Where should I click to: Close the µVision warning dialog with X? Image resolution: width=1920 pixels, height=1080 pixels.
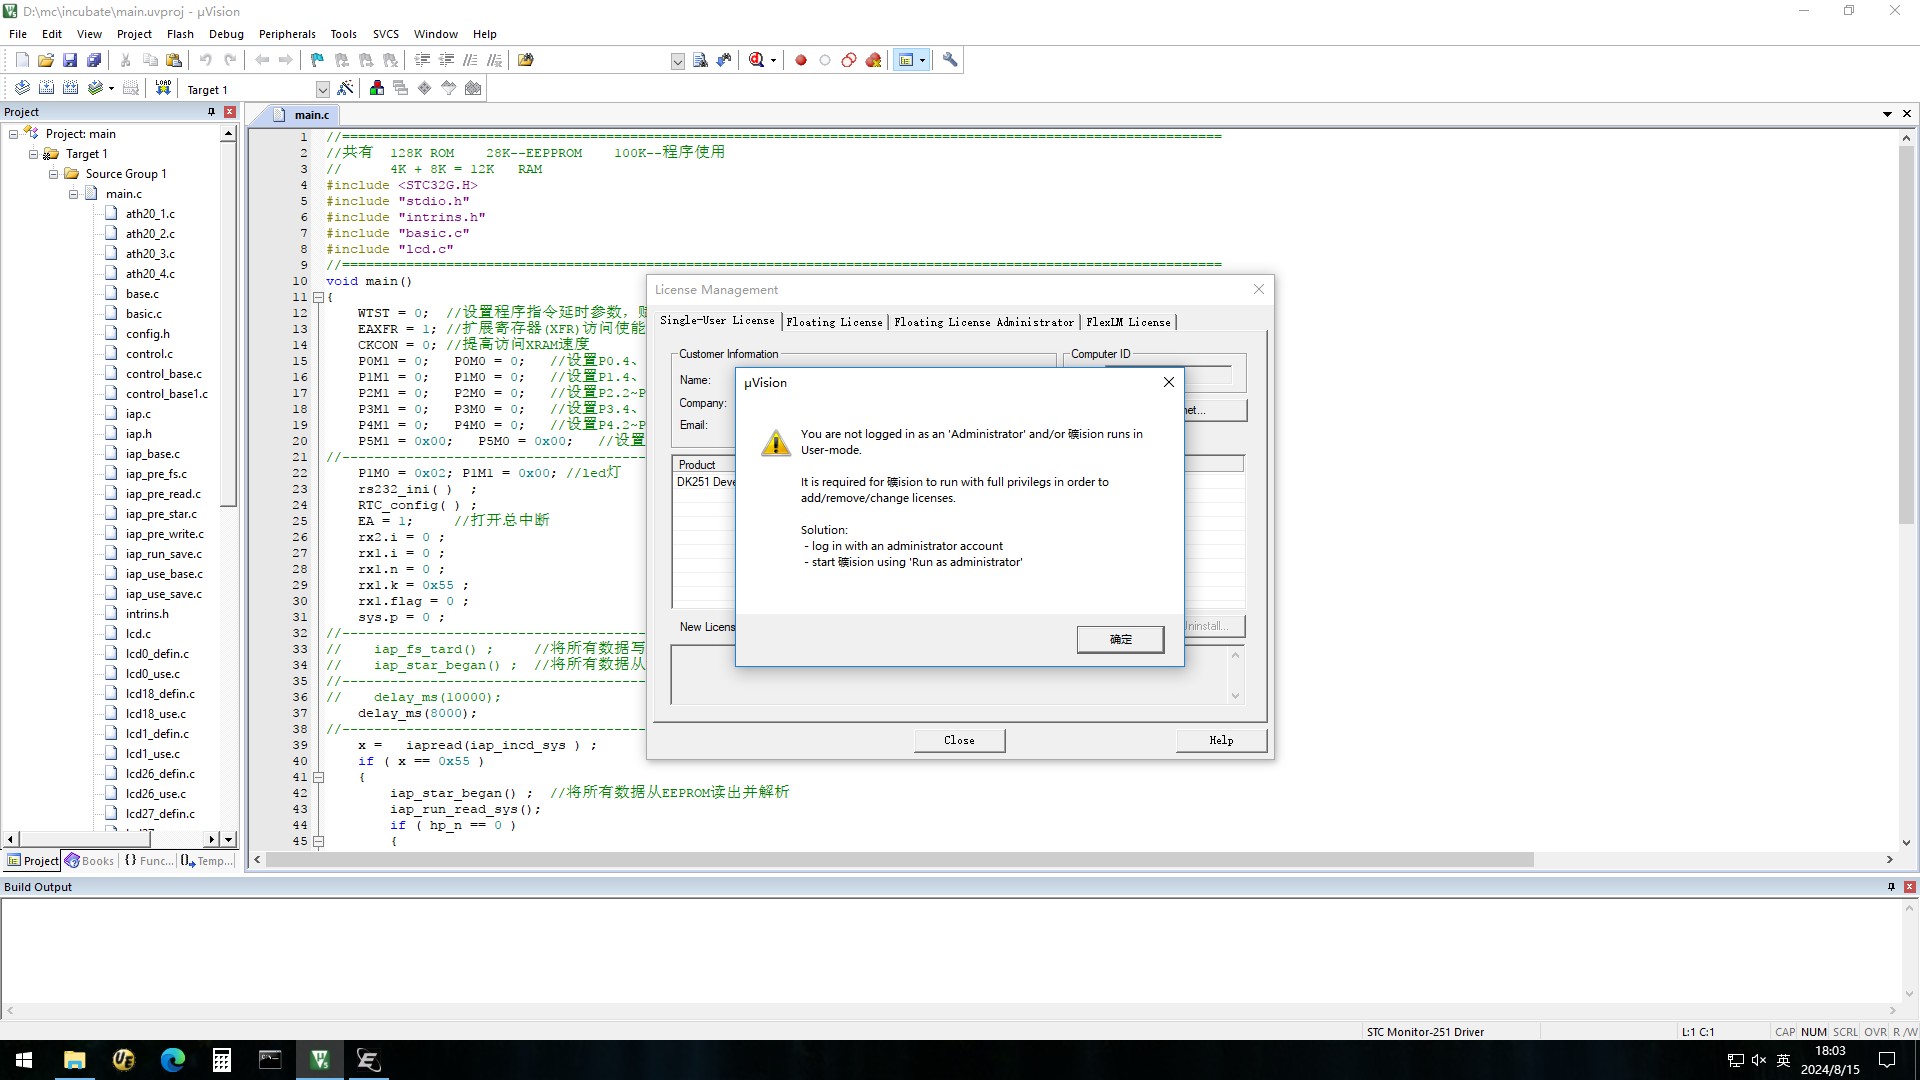1168,382
